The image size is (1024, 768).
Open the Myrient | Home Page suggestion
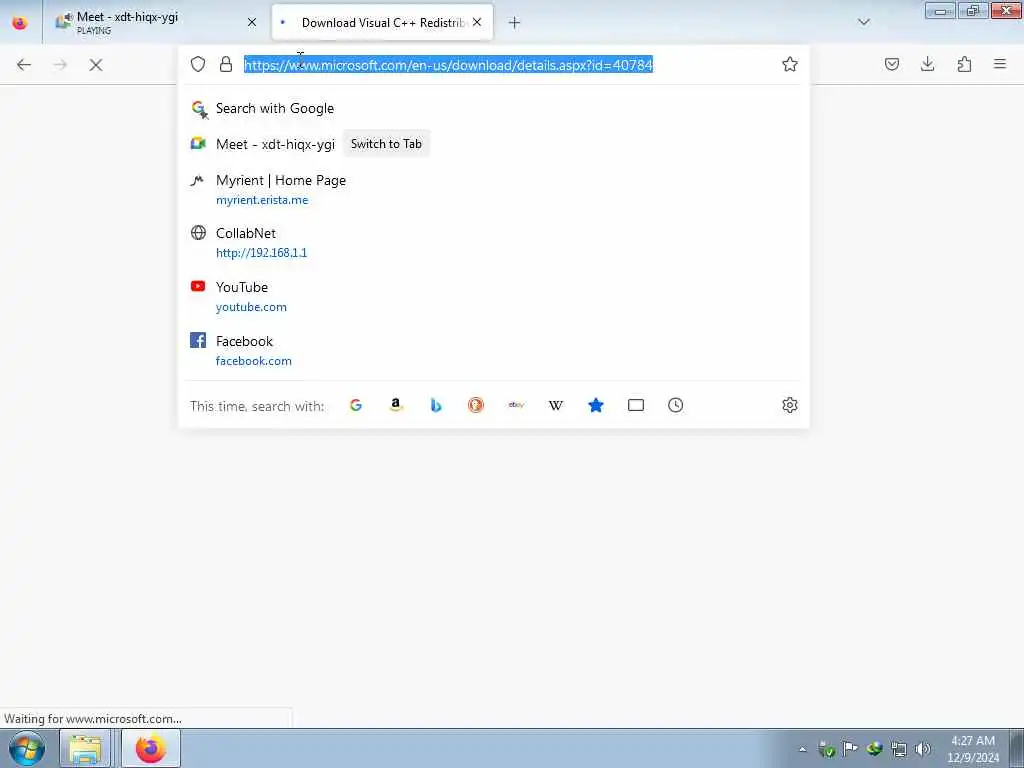(493, 189)
